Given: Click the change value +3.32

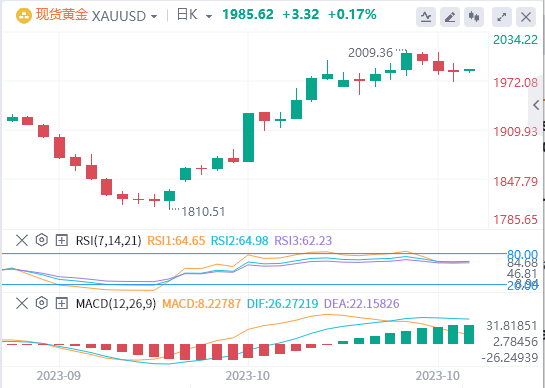Looking at the screenshot, I should pyautogui.click(x=301, y=15).
